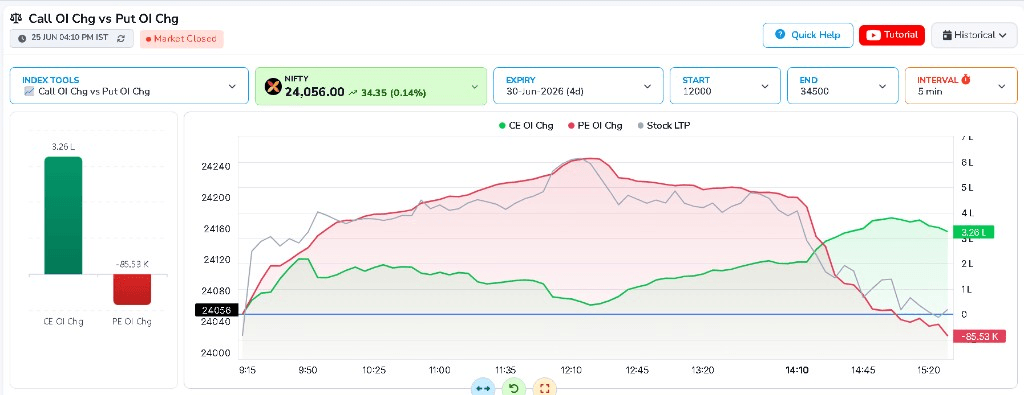Image resolution: width=1024 pixels, height=395 pixels.
Task: Click the green reset chart button
Action: 514,388
